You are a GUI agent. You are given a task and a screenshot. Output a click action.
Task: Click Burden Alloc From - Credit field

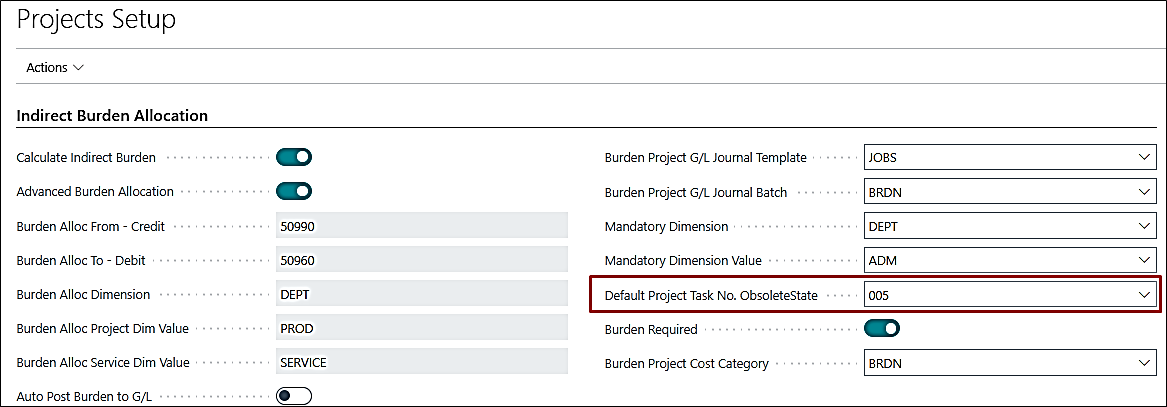point(421,226)
